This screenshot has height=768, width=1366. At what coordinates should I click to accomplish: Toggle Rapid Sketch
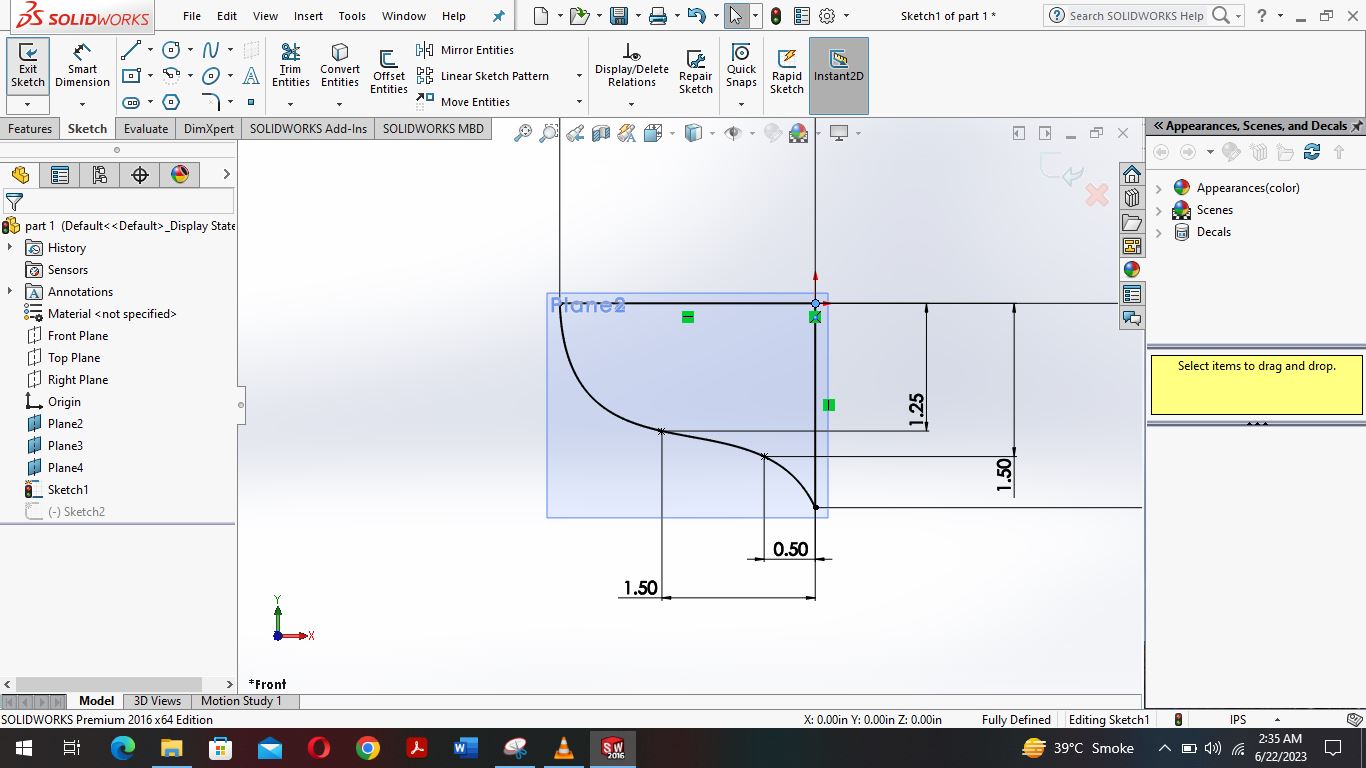coord(787,72)
